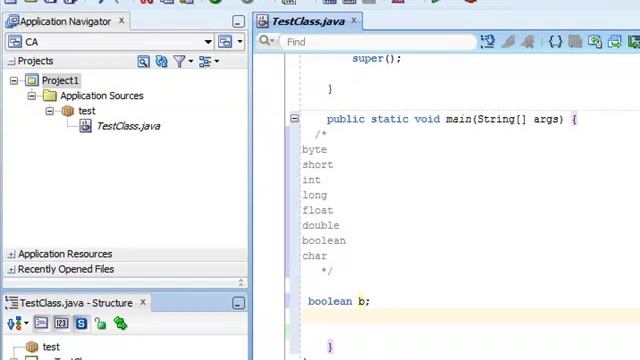
Task: Select the test node in Structure panel
Action: [51, 347]
